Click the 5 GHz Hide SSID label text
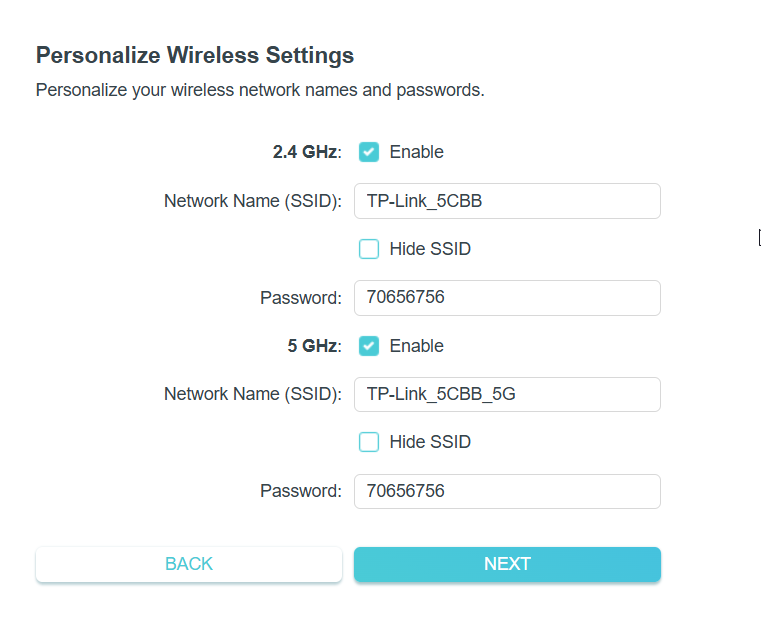 [430, 442]
